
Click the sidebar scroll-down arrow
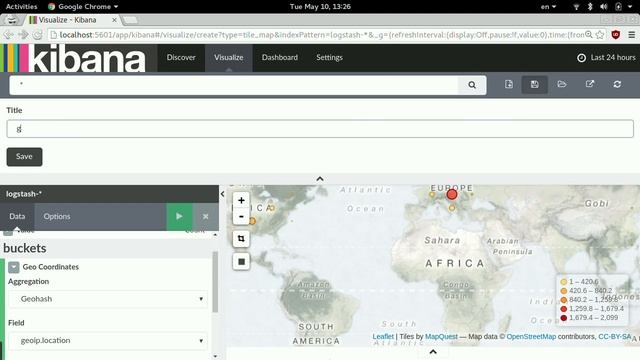point(215,356)
